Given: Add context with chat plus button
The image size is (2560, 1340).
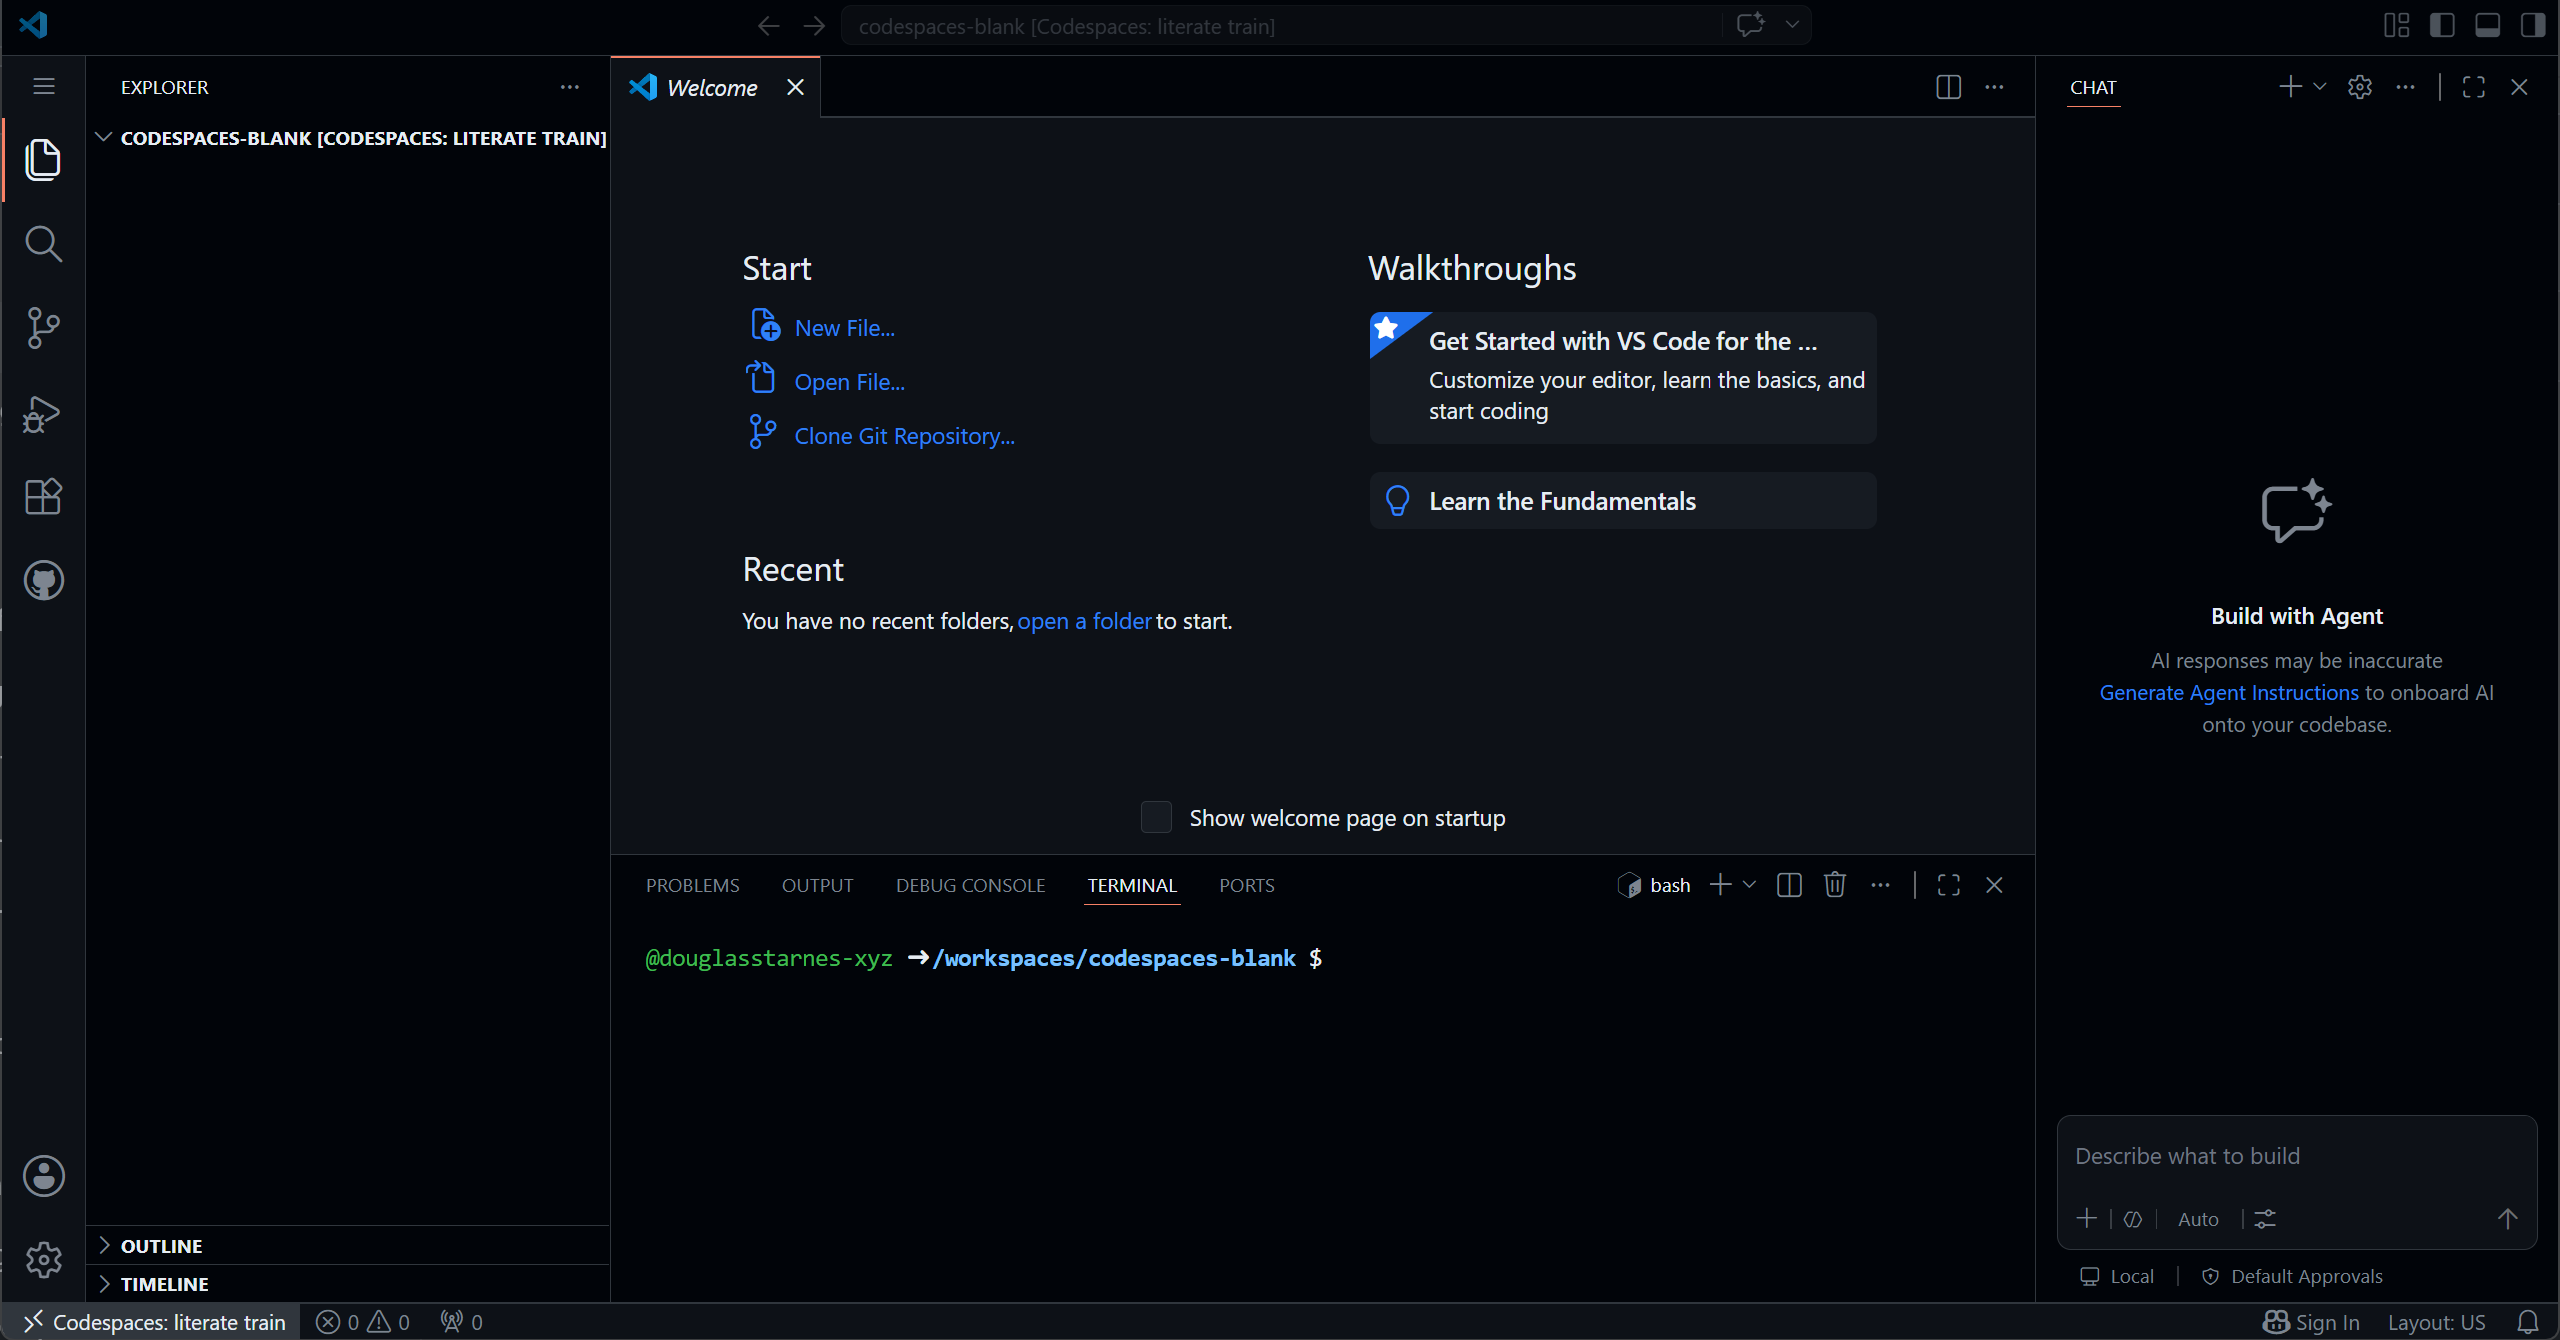Looking at the screenshot, I should [x=2087, y=1219].
